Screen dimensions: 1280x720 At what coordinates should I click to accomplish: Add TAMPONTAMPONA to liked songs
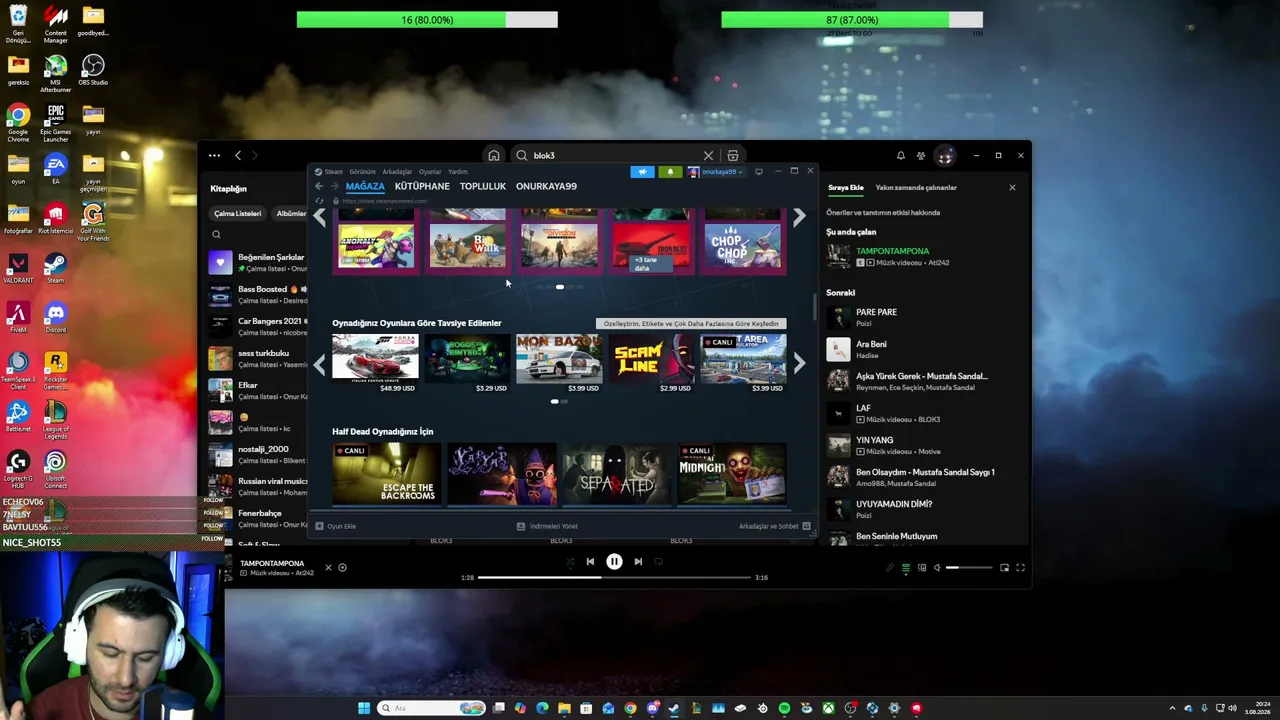(342, 568)
